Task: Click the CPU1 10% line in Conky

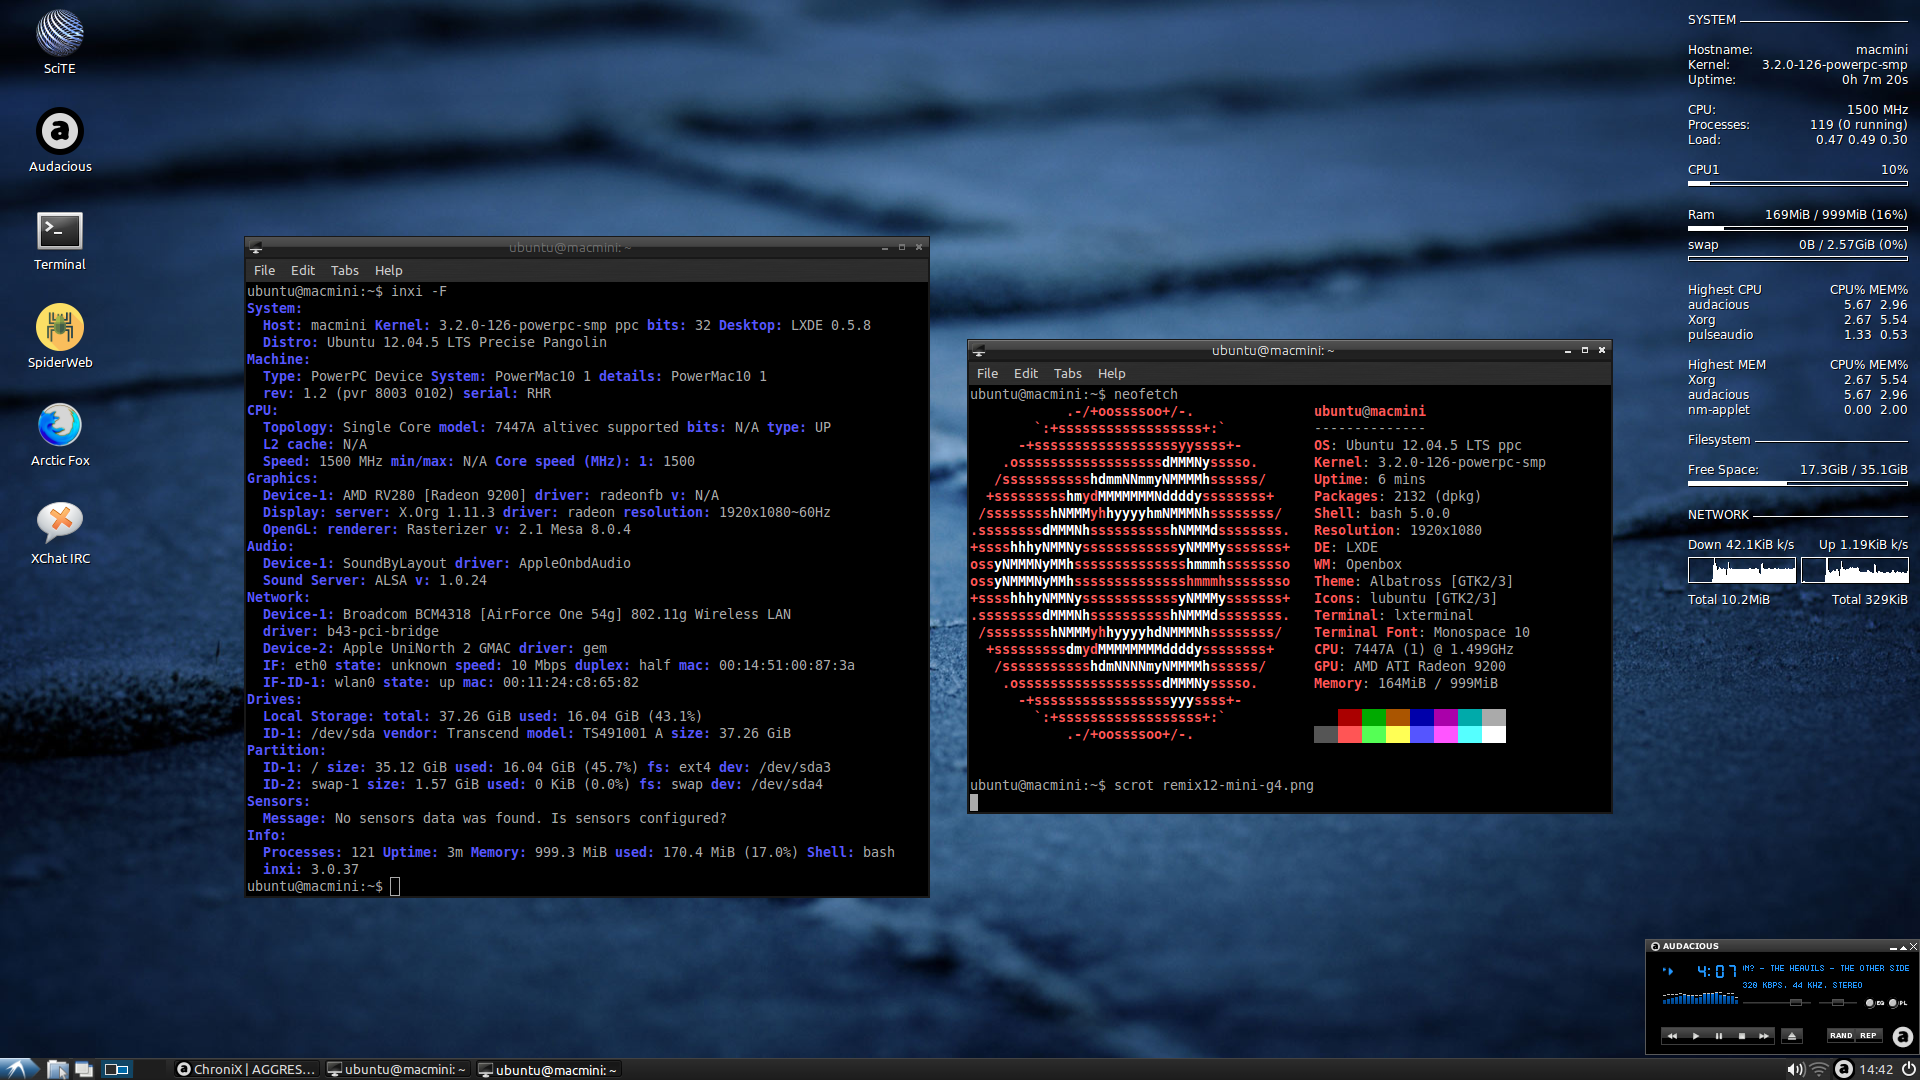Action: pos(1797,169)
